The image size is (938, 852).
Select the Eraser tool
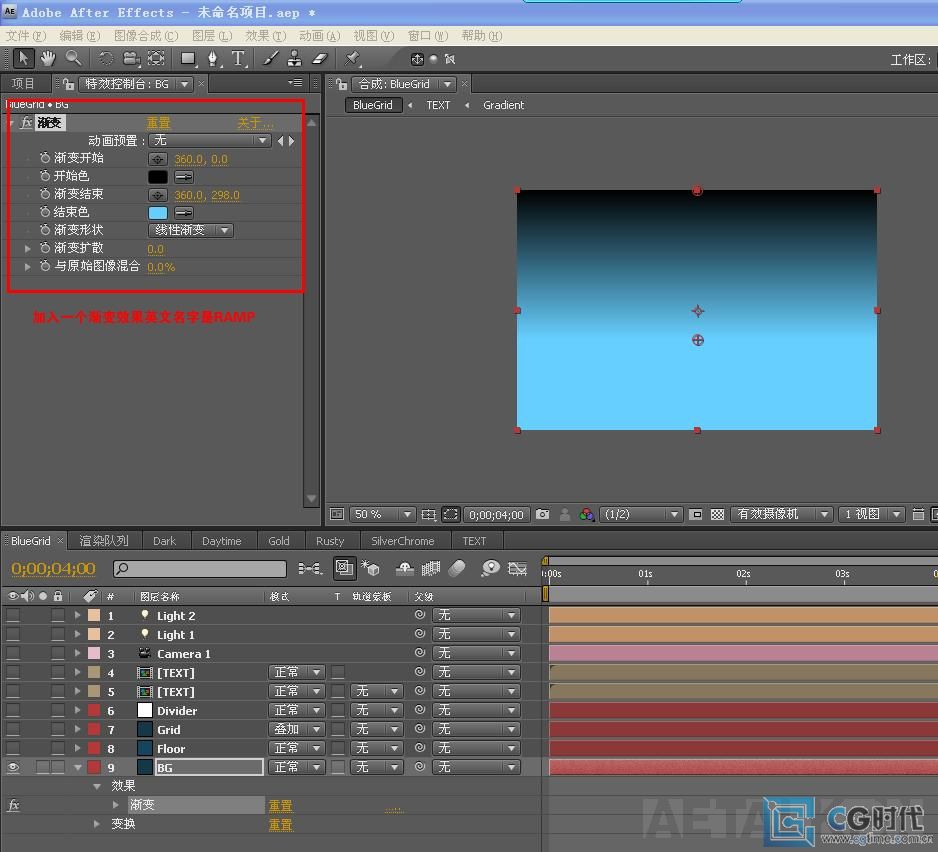click(320, 59)
